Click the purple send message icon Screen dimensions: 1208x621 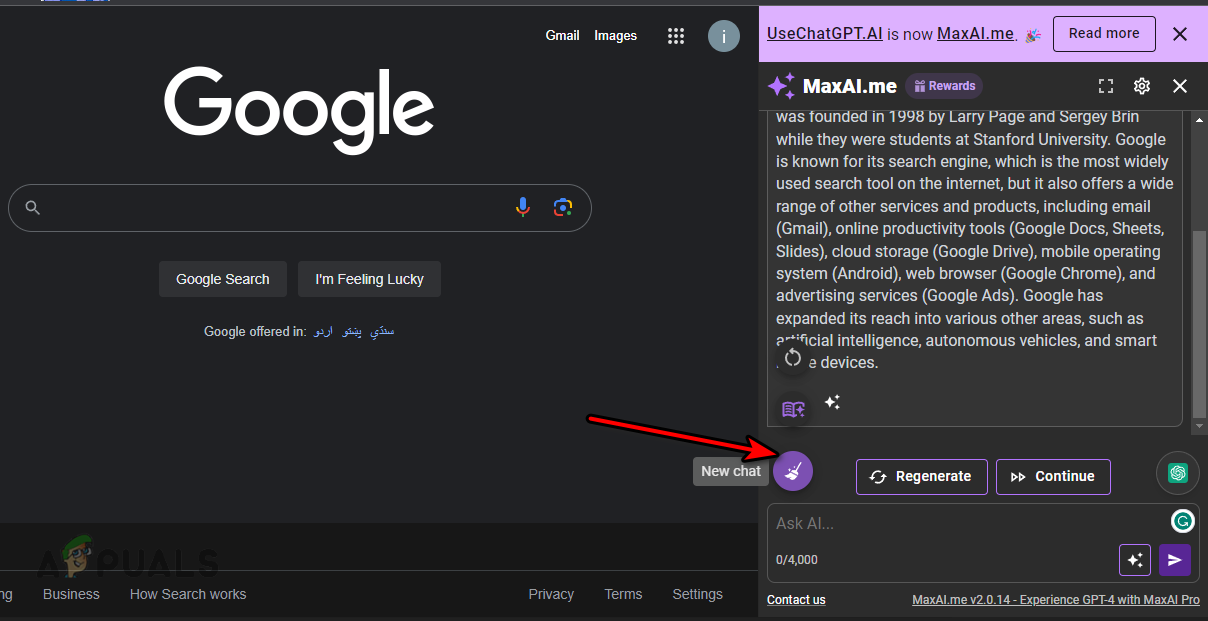tap(1175, 560)
